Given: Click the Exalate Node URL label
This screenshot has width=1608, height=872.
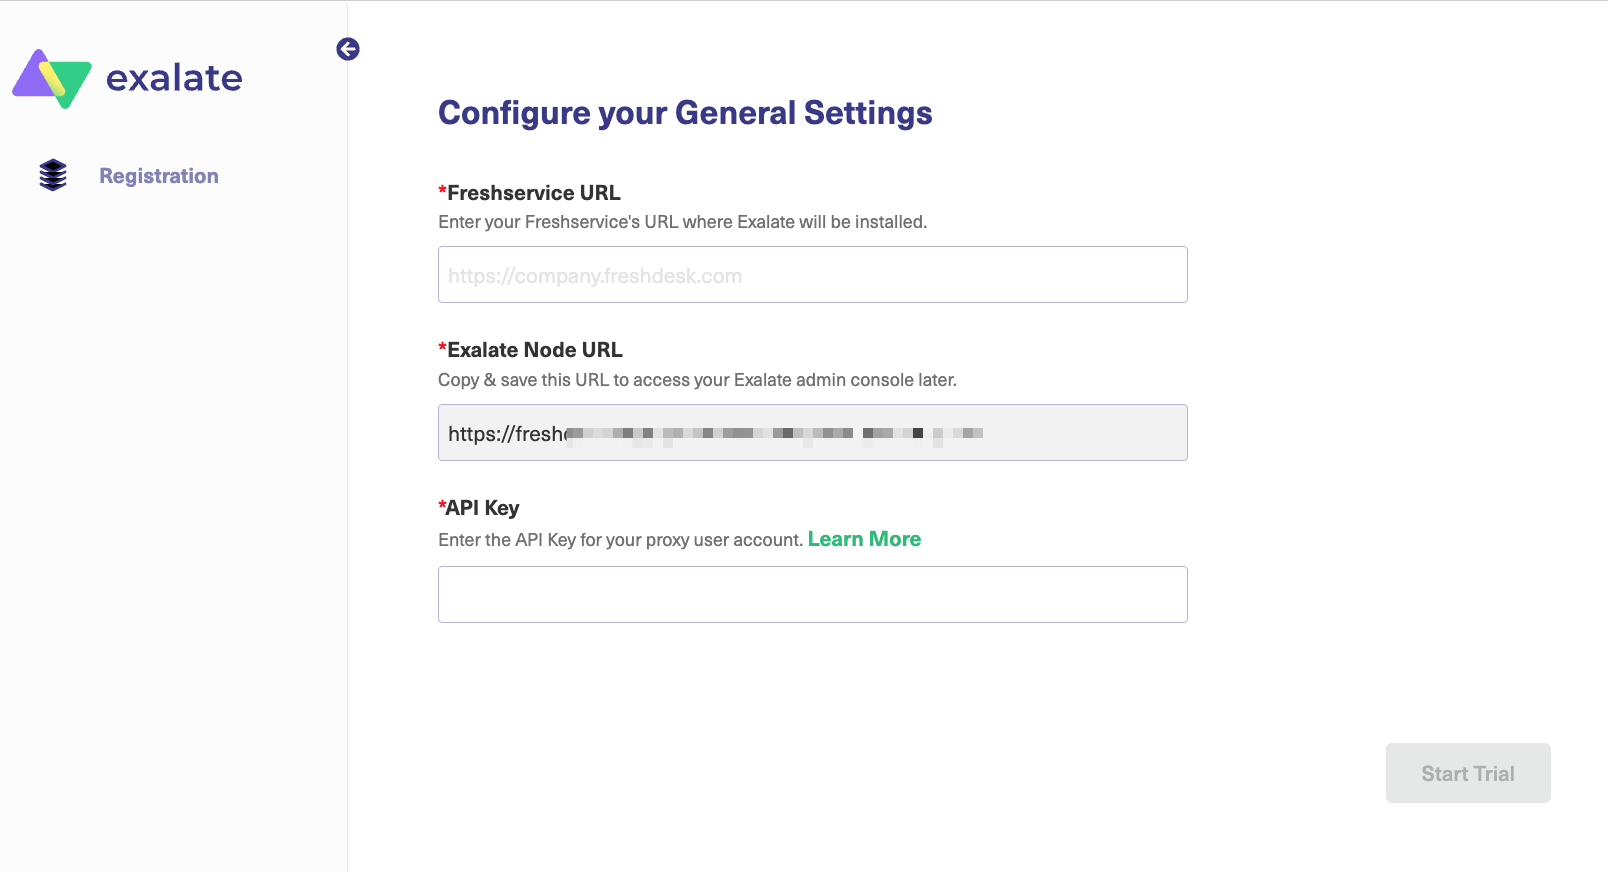Looking at the screenshot, I should (534, 350).
